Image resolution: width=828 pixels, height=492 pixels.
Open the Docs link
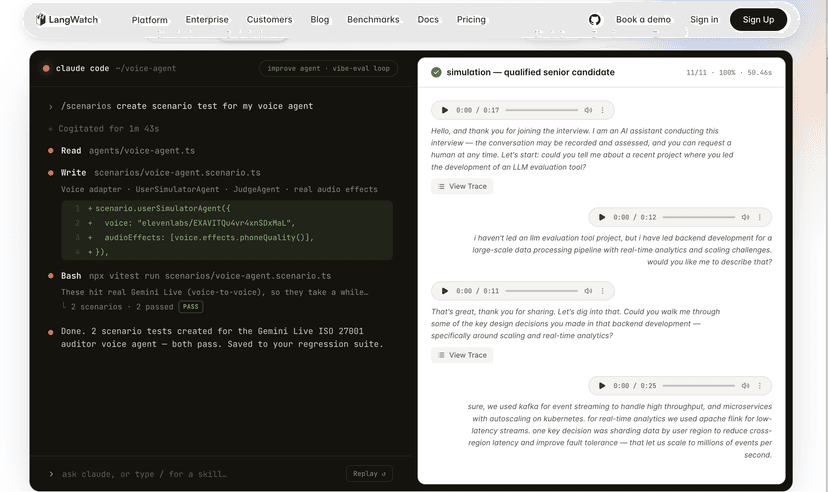pos(428,20)
